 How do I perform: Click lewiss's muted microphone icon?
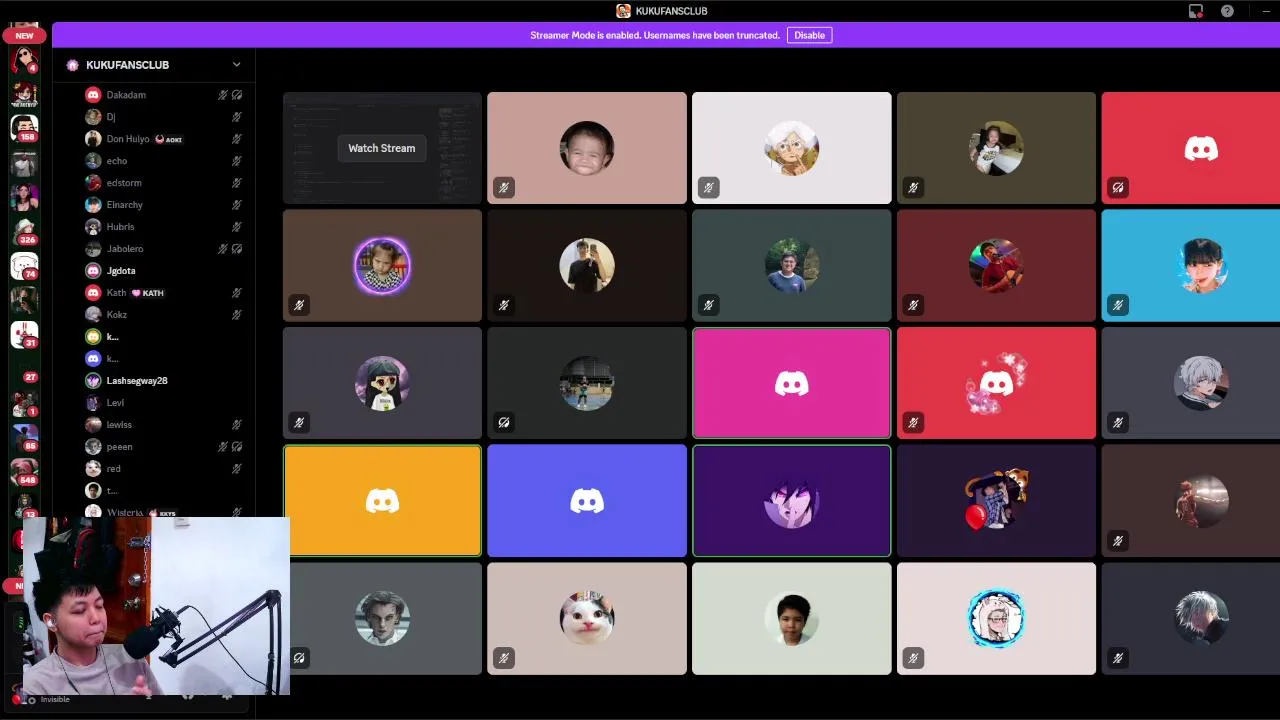(x=237, y=425)
